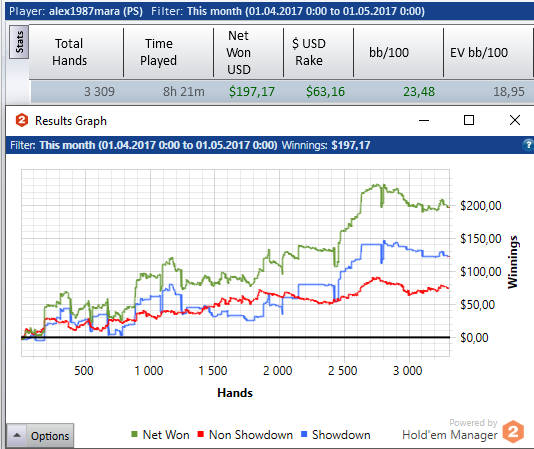Click the Hands axis title

tap(235, 393)
